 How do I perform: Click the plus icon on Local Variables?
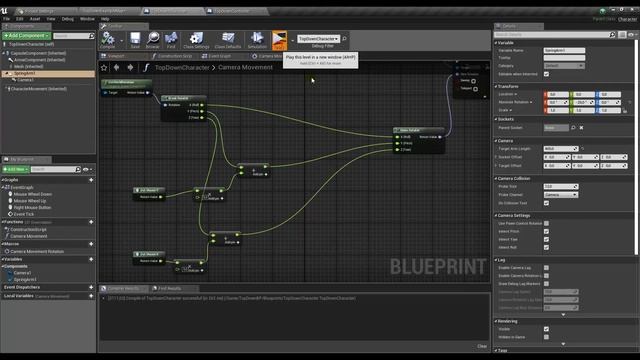[x=91, y=296]
